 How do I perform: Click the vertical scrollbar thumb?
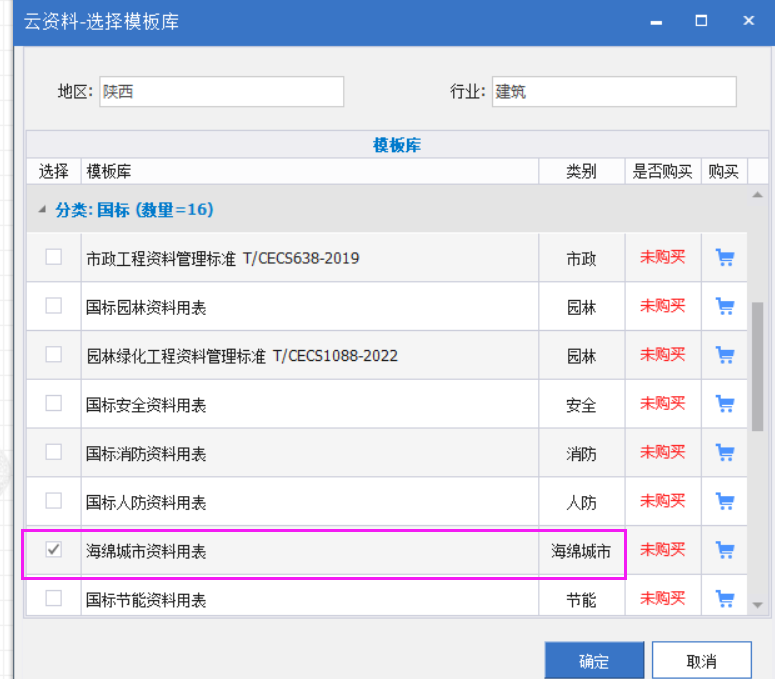[757, 365]
